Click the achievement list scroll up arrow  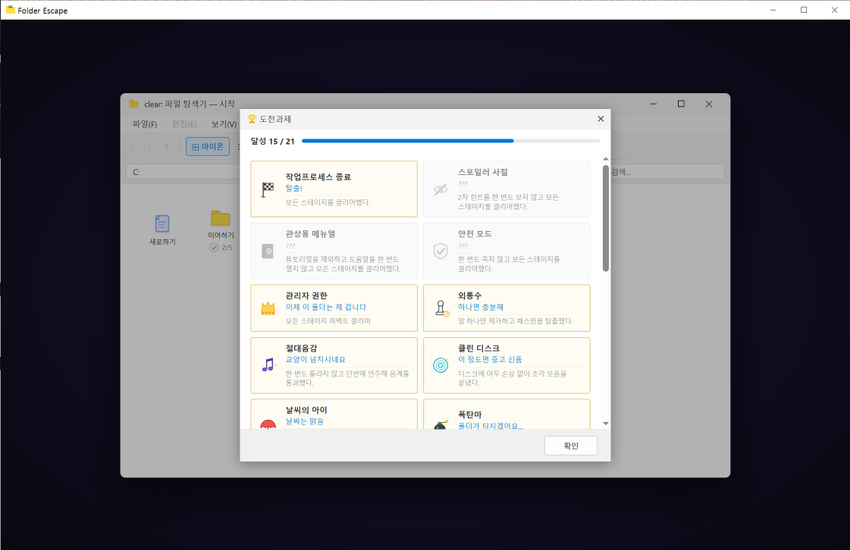(x=606, y=159)
